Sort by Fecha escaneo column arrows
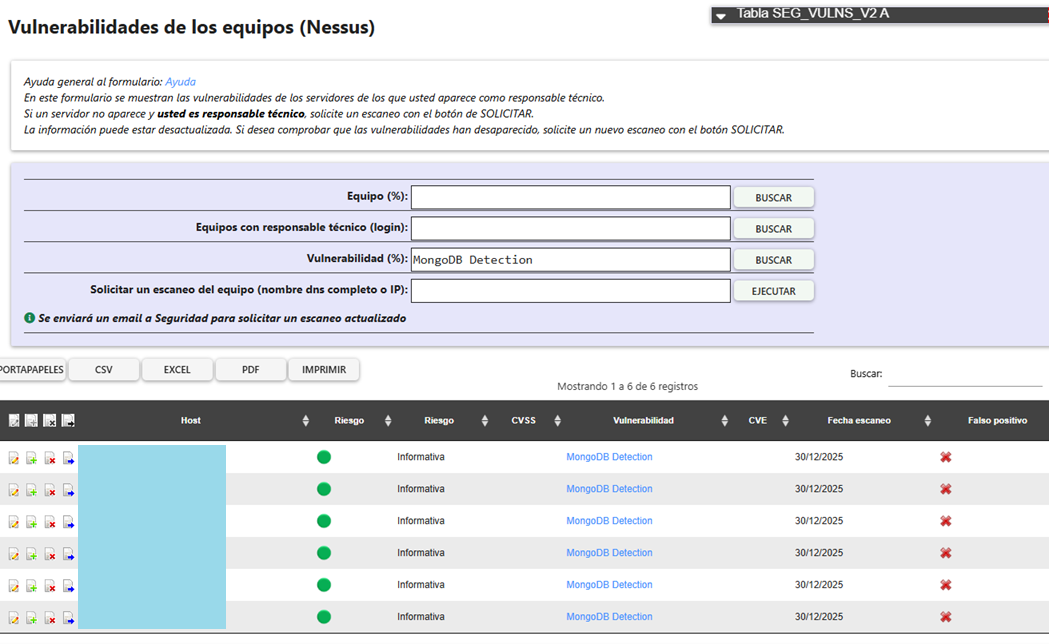 pos(927,421)
